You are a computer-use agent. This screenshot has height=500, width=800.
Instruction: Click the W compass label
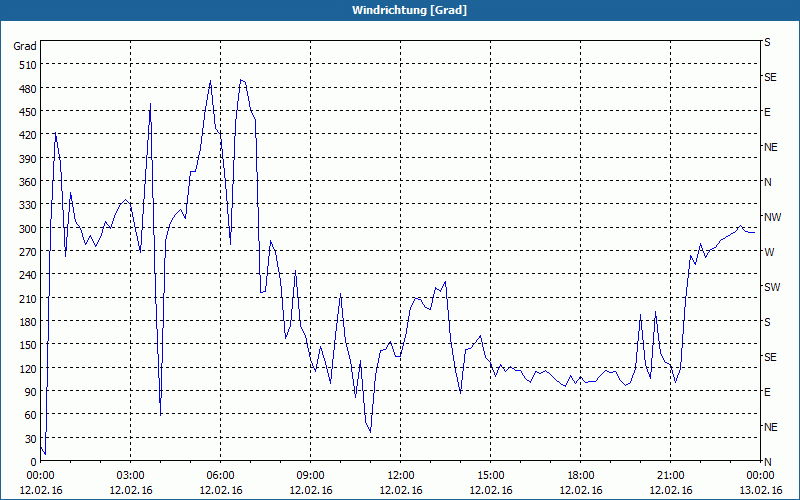tap(769, 252)
